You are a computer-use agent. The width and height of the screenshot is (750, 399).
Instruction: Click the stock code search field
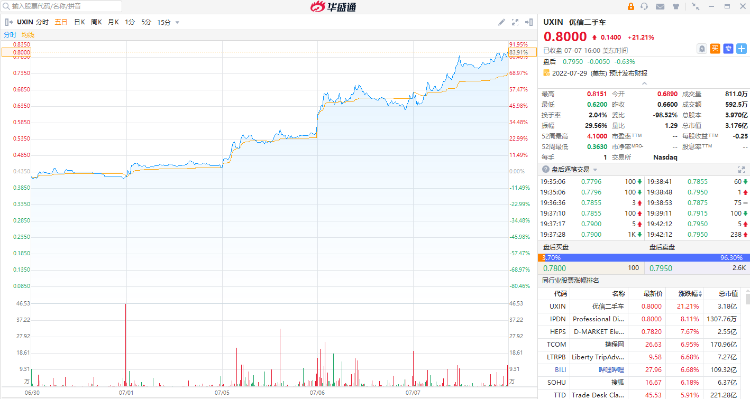tap(61, 6)
